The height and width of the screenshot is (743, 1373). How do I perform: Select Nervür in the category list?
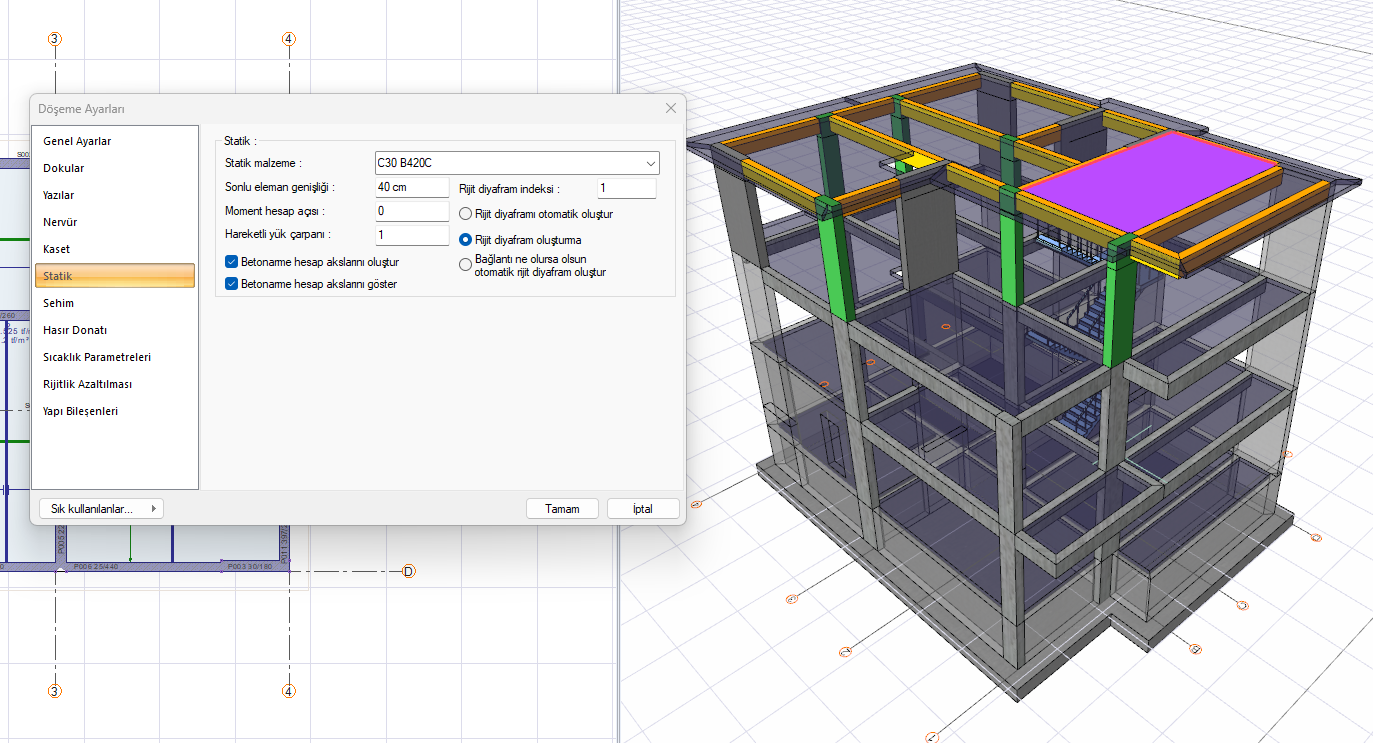click(x=114, y=222)
